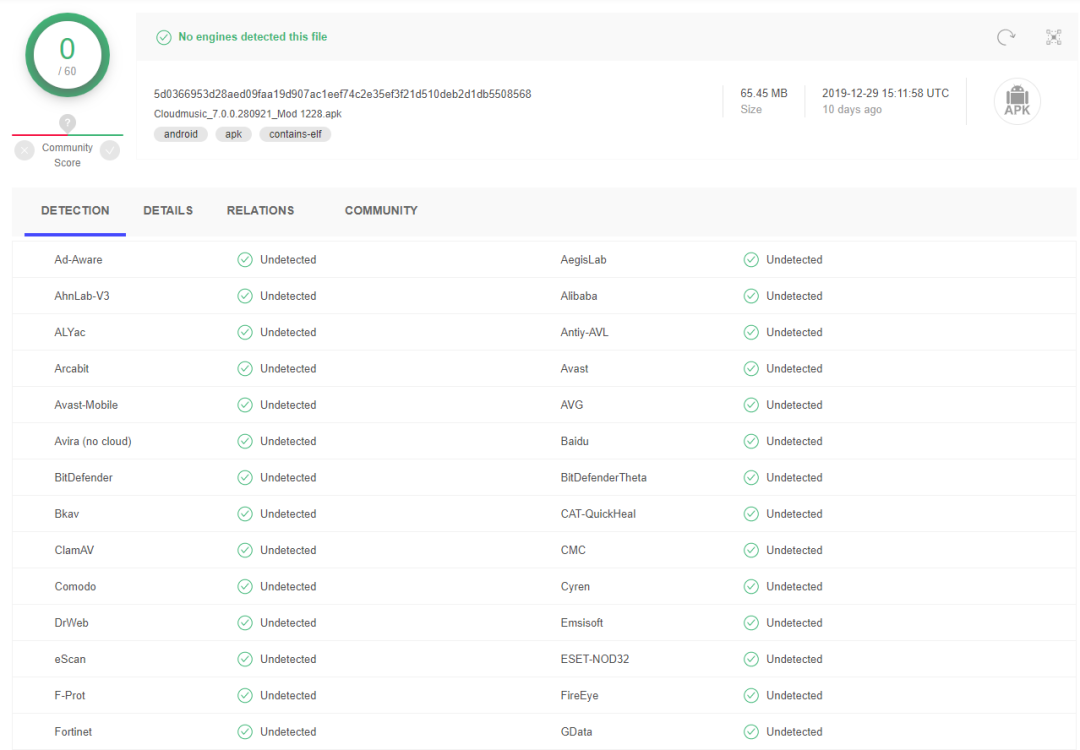Click the CMC undetected check icon

tap(751, 550)
